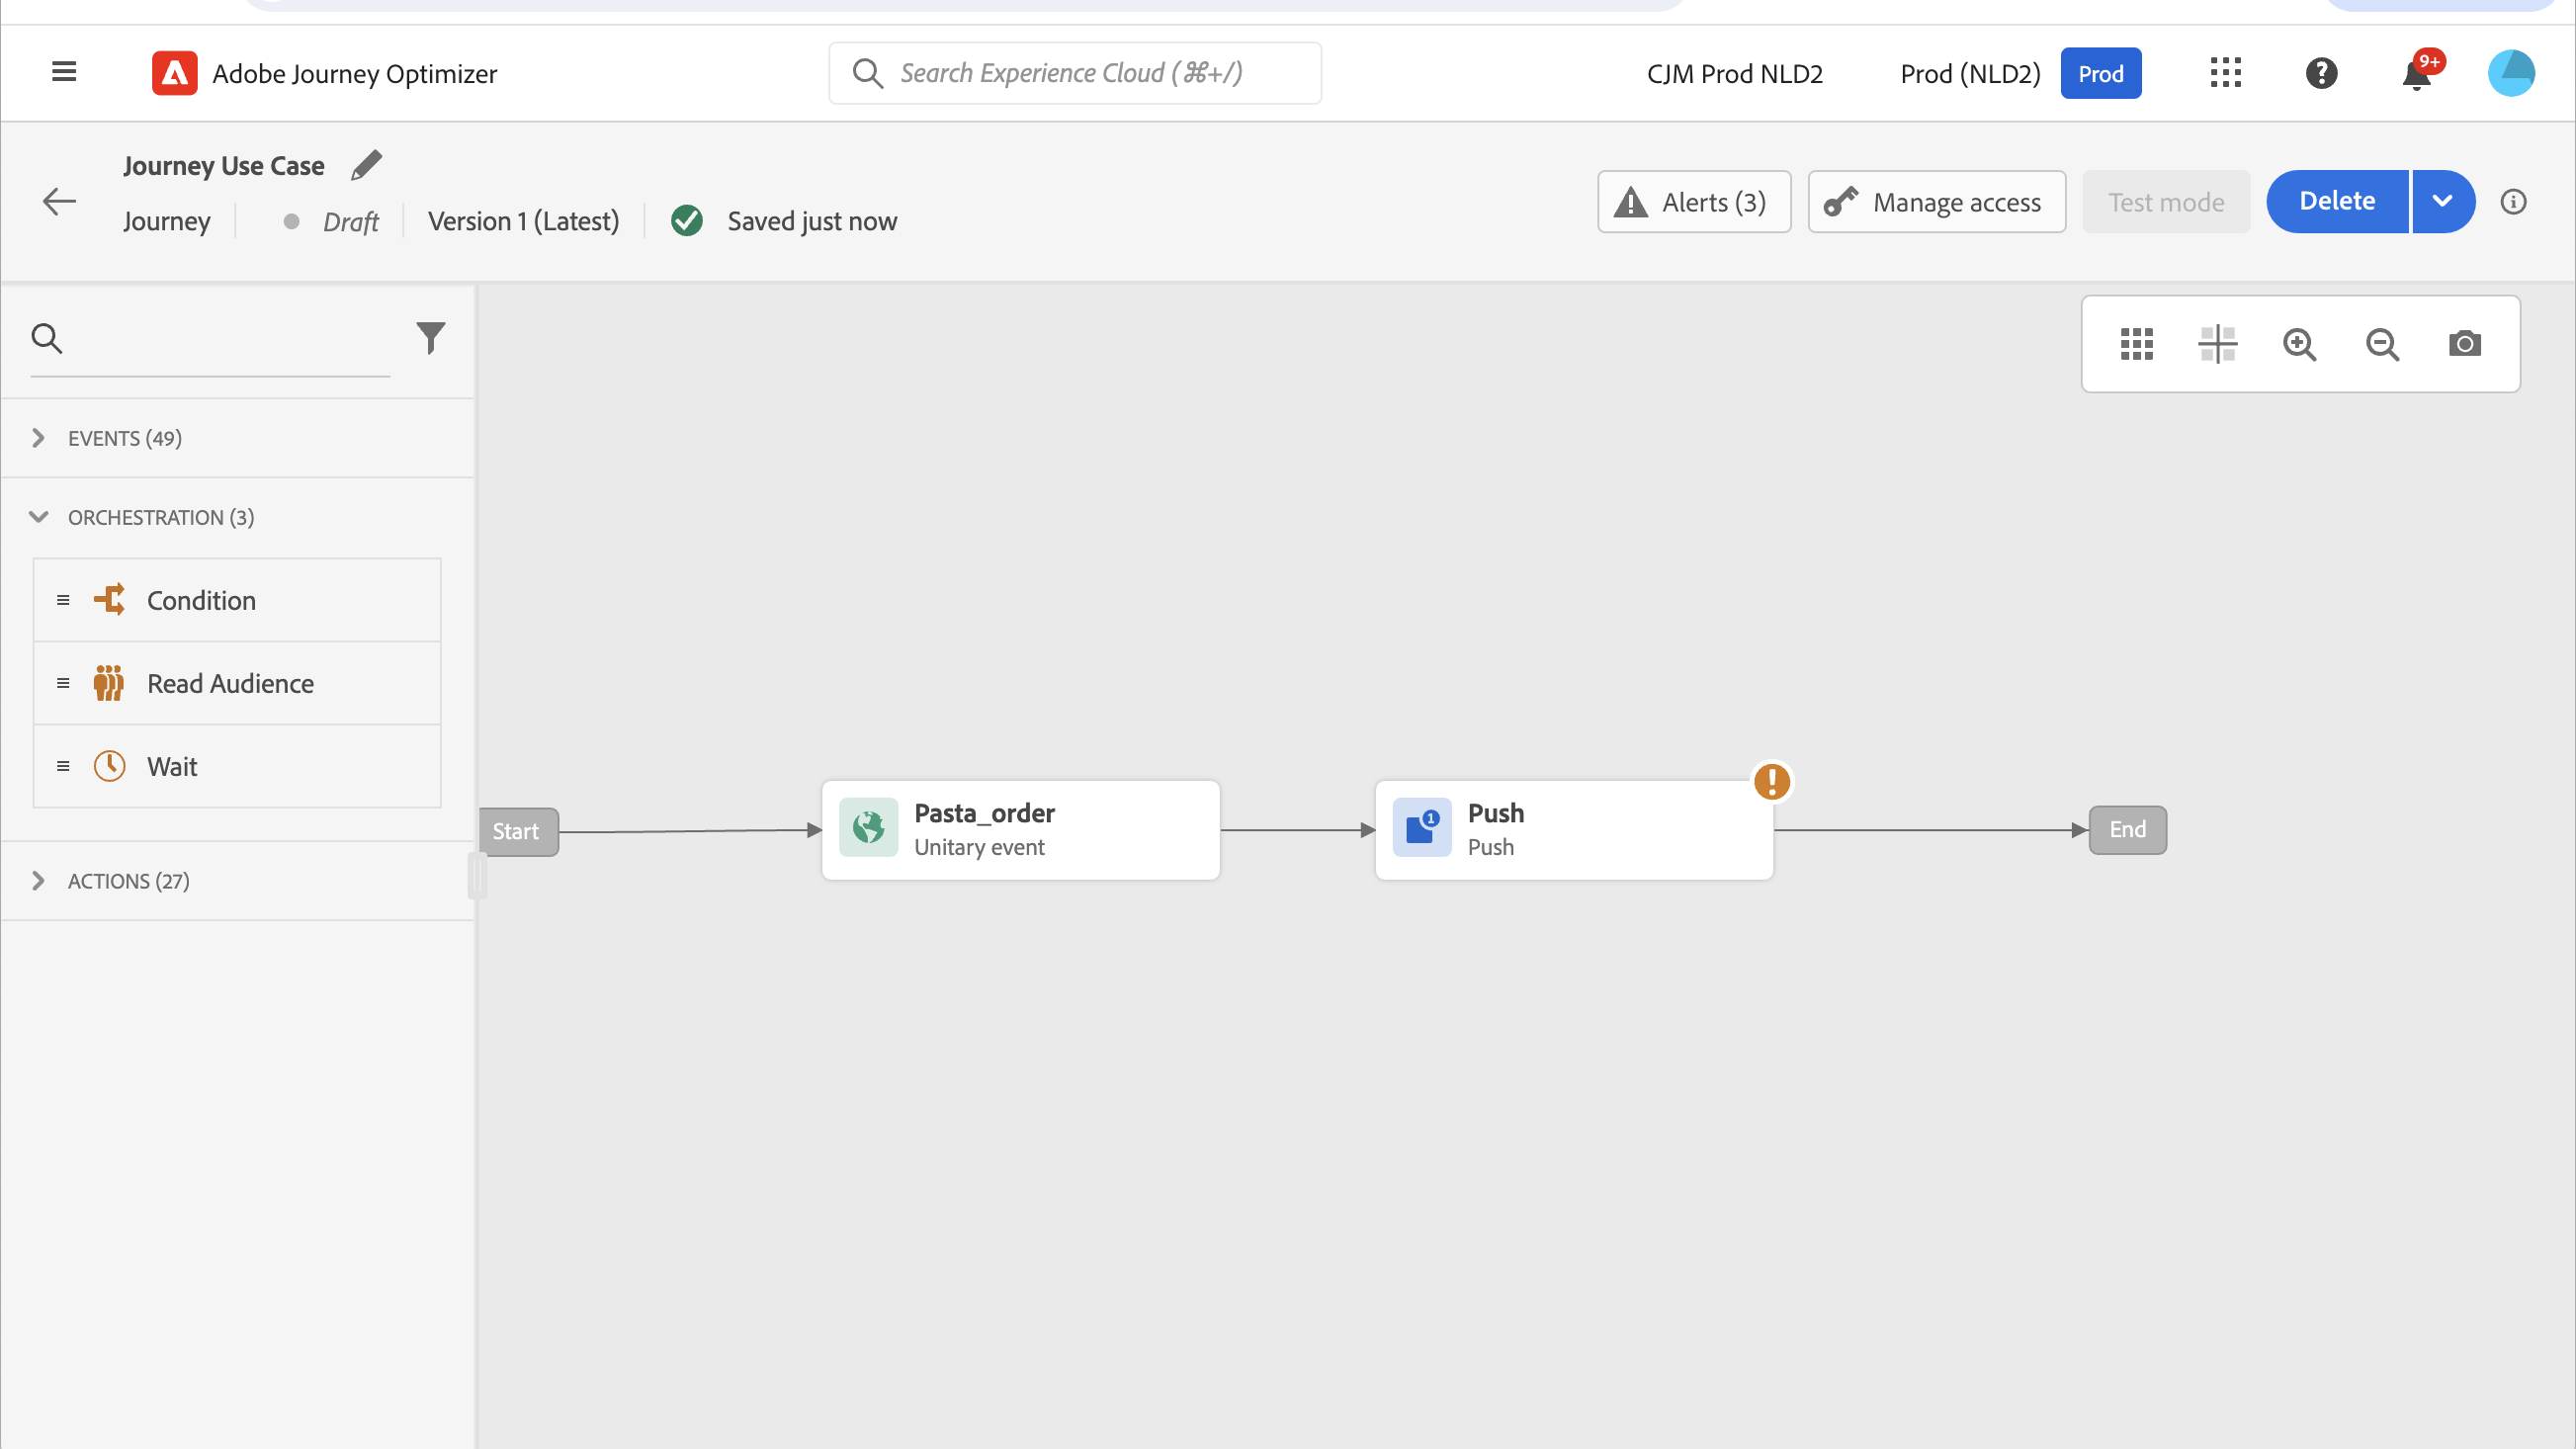Click the Manage access button
The height and width of the screenshot is (1449, 2576).
tap(1936, 202)
